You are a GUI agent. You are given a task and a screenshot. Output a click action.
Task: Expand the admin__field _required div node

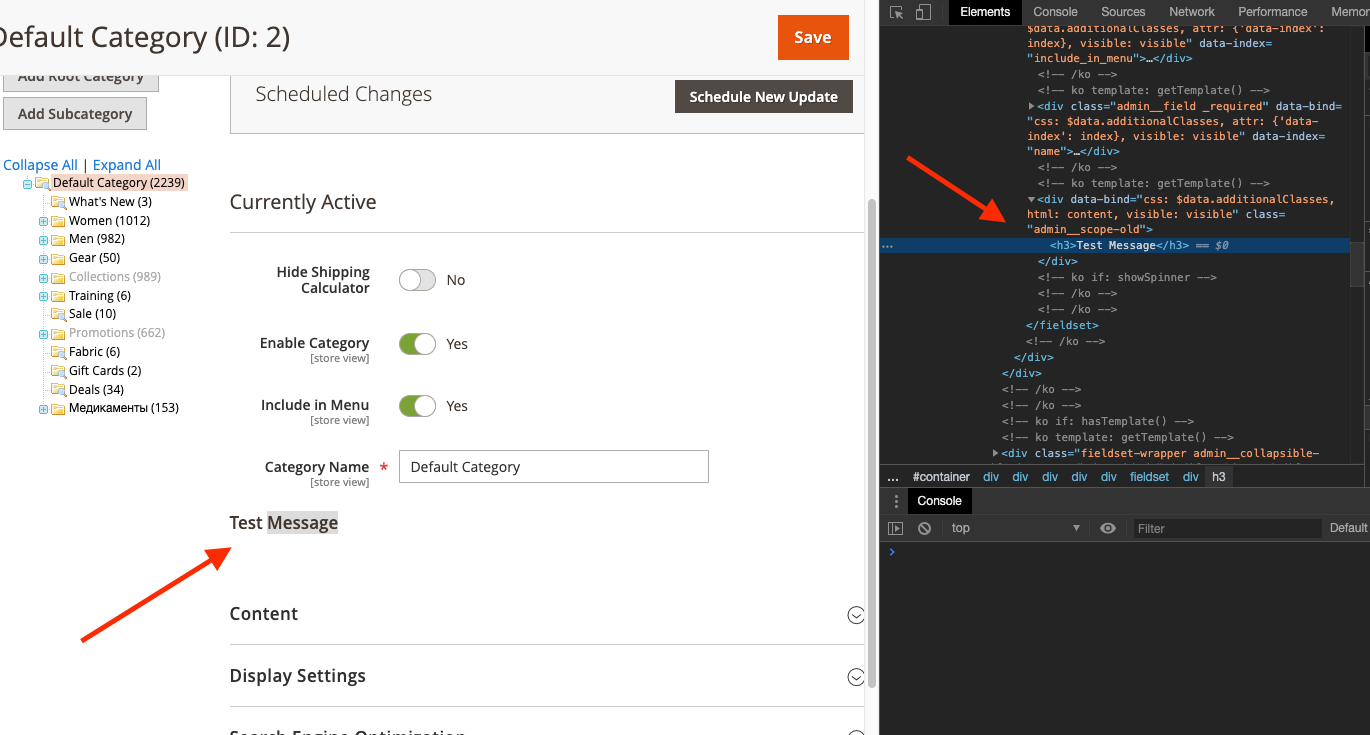[1032, 106]
